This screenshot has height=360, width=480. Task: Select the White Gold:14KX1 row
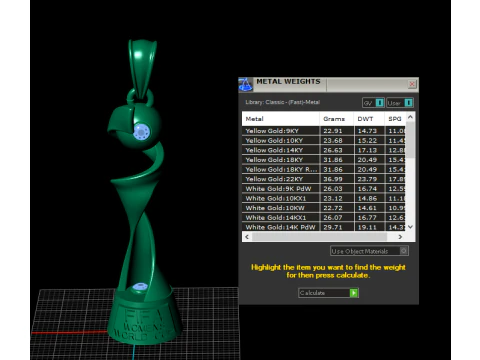click(x=324, y=218)
